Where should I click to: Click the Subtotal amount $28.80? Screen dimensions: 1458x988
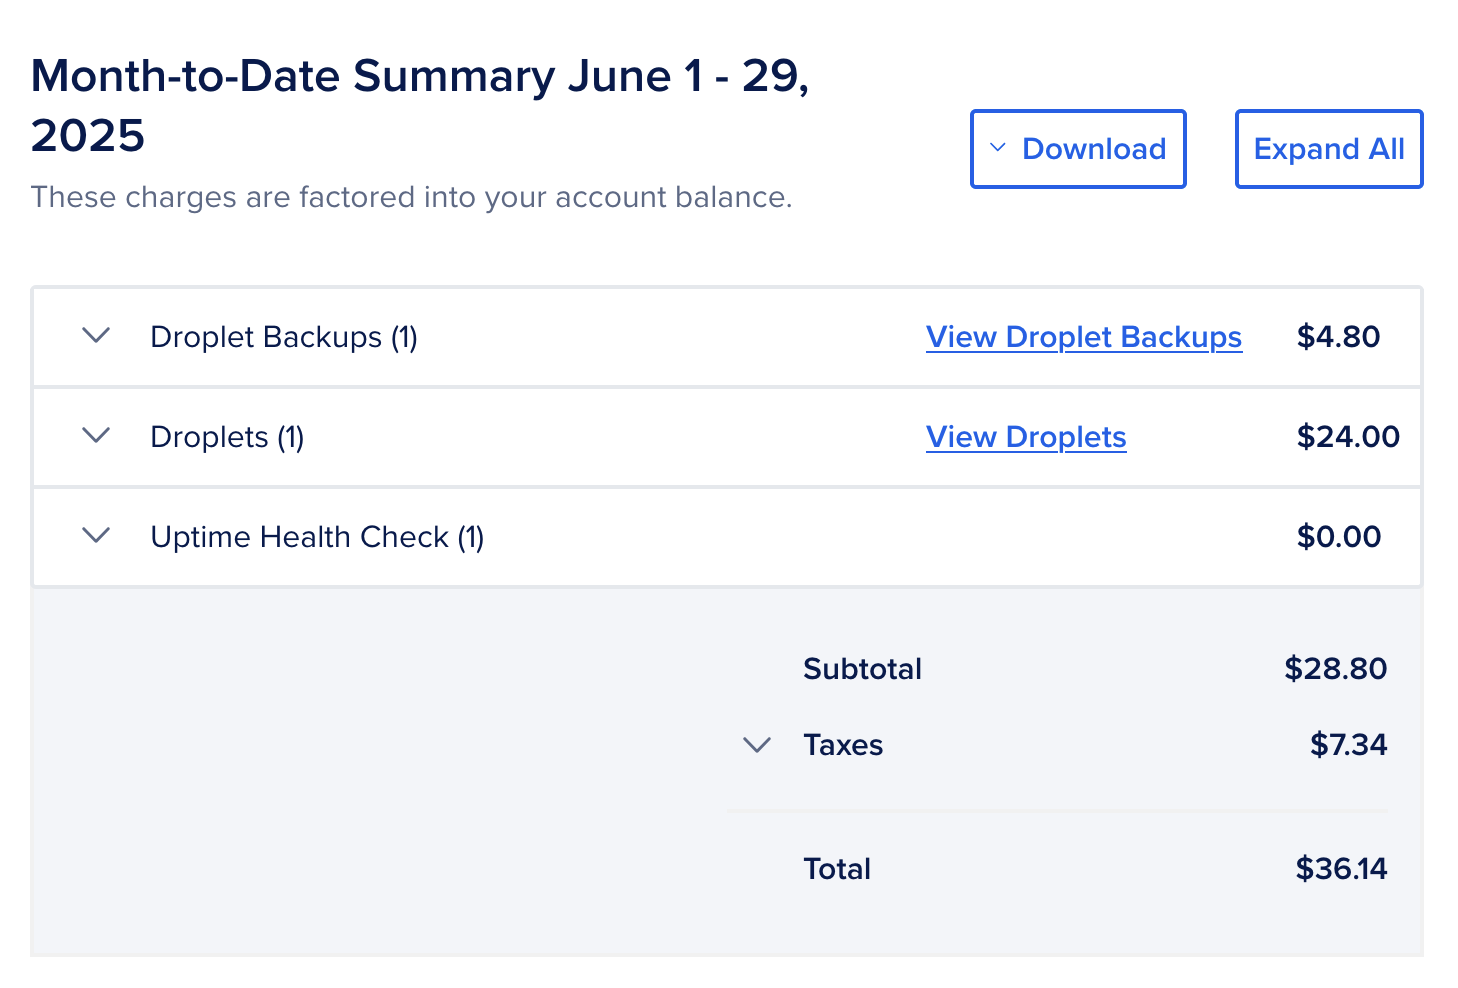1335,669
